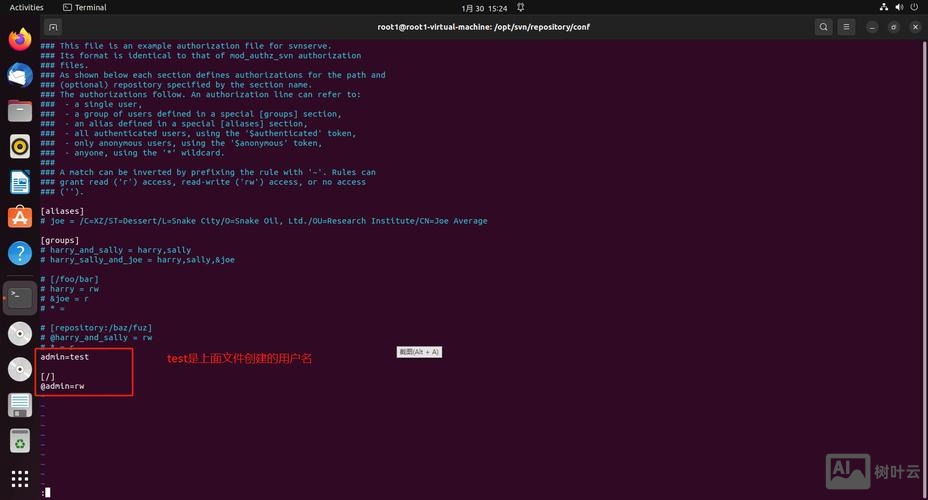
Task: Show Applications grid button
Action: click(x=20, y=478)
